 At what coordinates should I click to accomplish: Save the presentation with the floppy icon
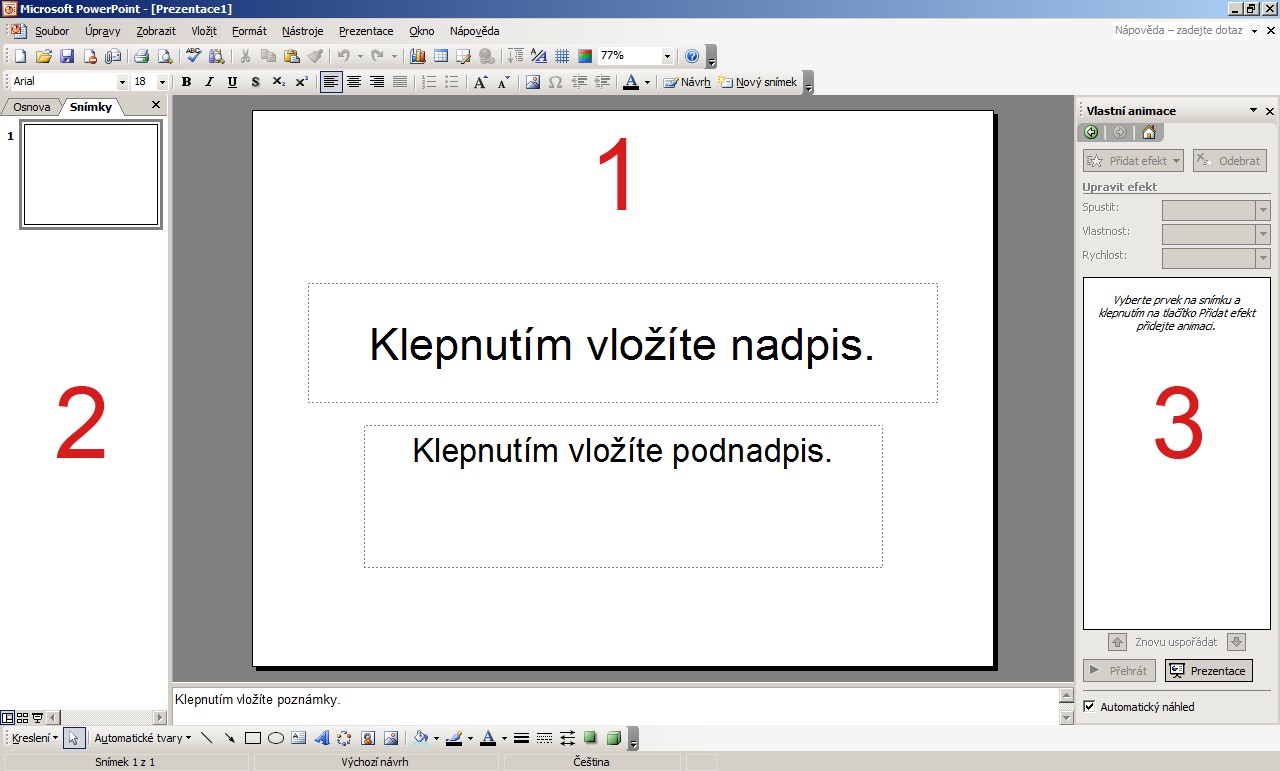pyautogui.click(x=67, y=56)
